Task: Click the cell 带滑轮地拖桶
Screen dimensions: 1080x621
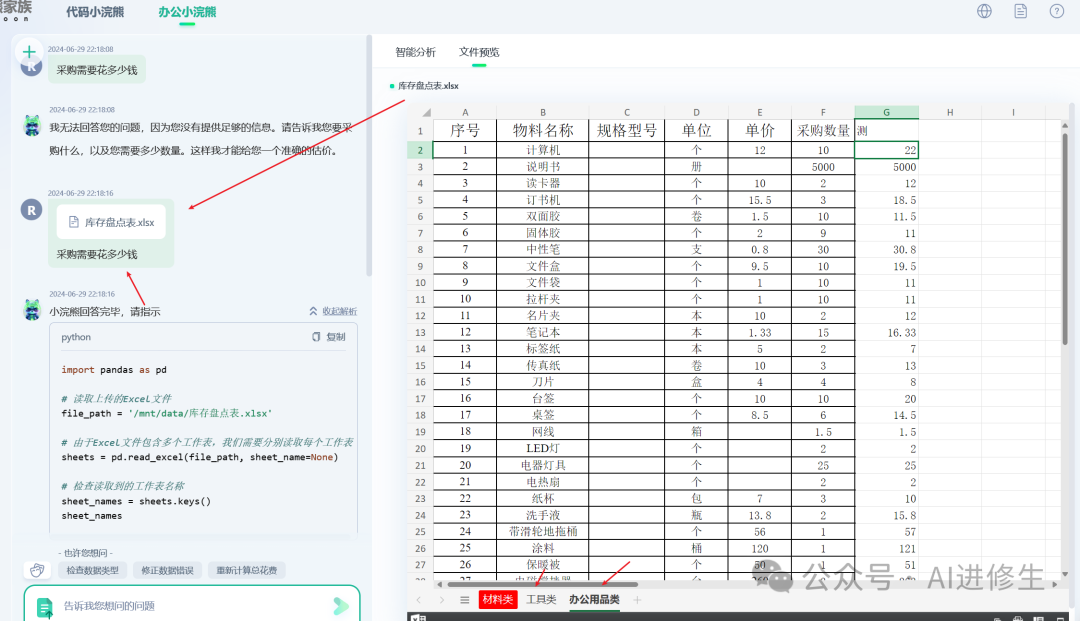Action: pyautogui.click(x=543, y=531)
